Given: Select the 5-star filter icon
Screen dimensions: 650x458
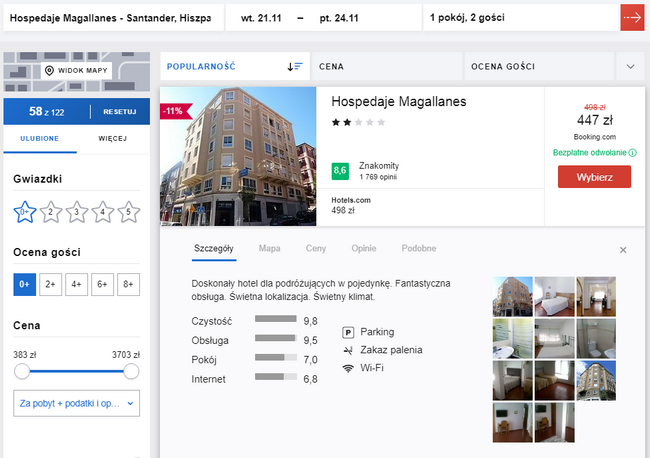Looking at the screenshot, I should [x=129, y=211].
